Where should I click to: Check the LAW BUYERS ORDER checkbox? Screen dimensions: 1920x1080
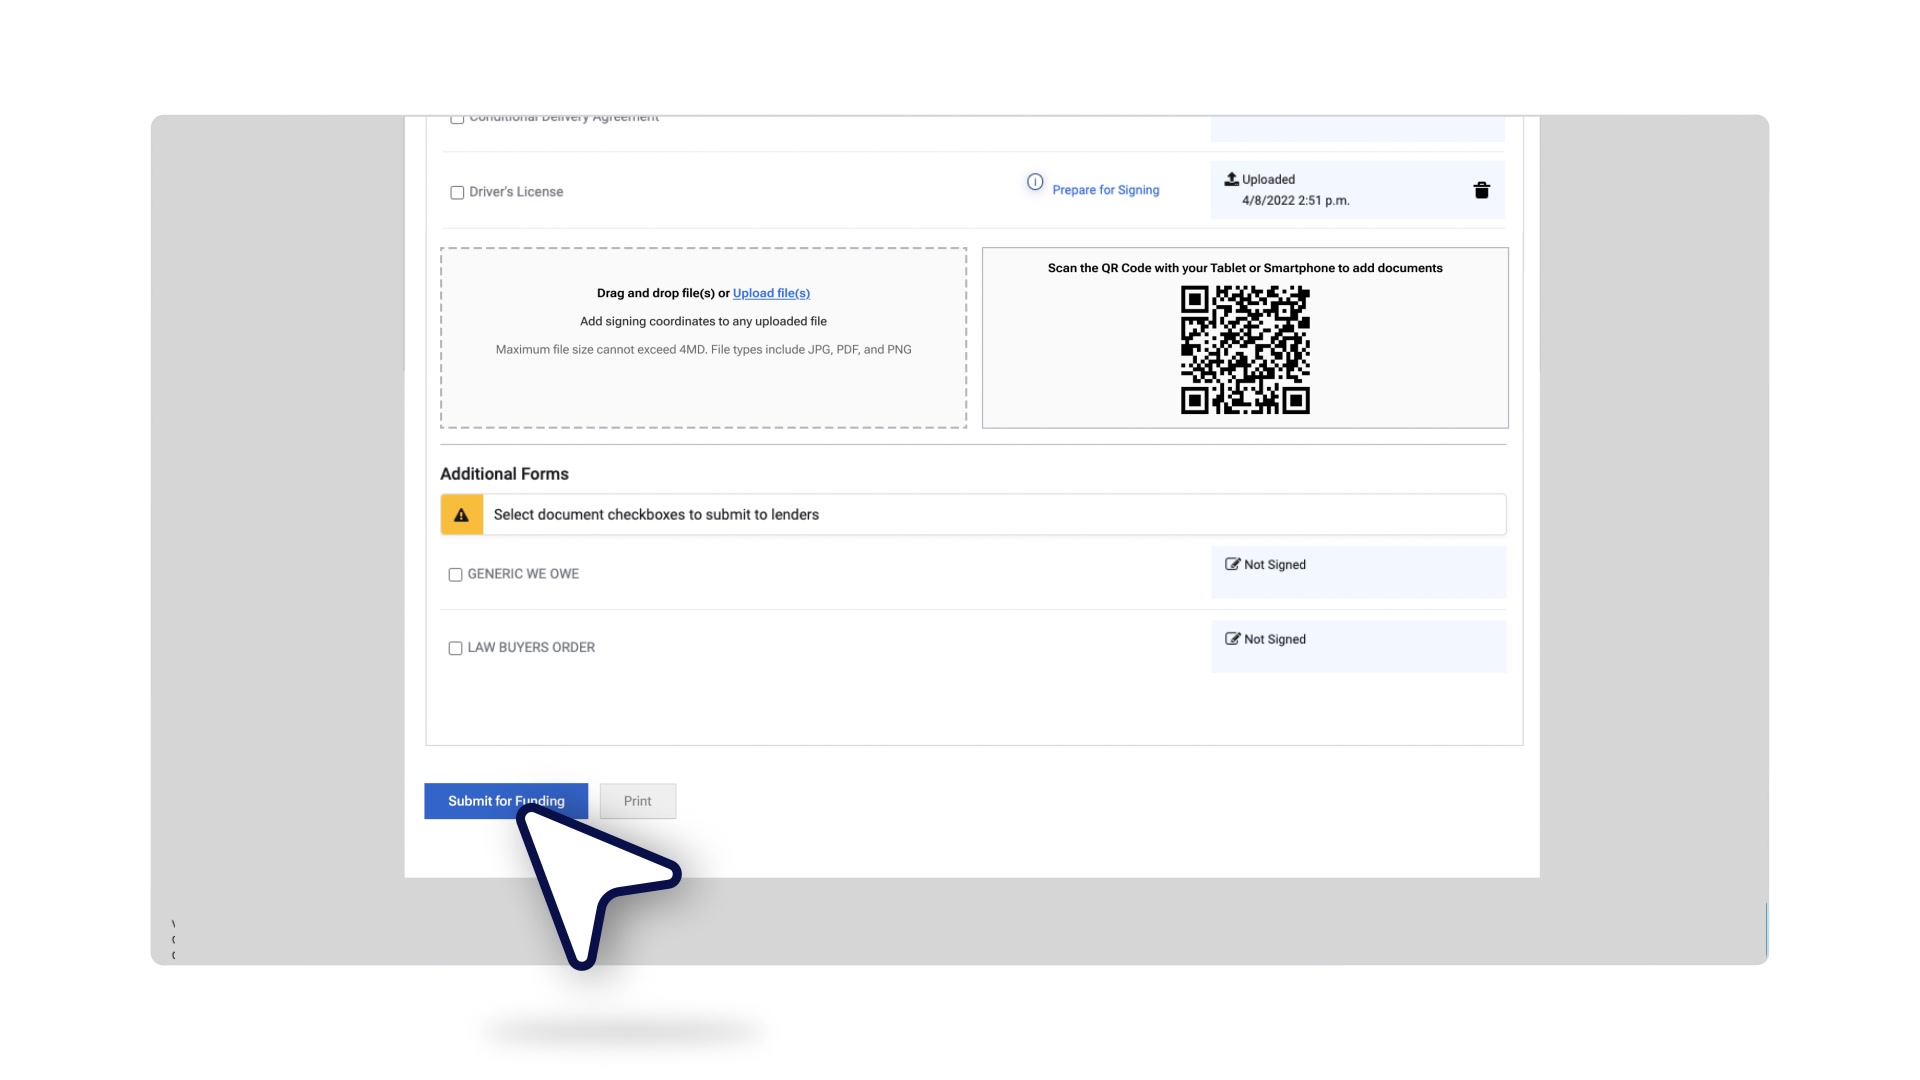point(455,649)
